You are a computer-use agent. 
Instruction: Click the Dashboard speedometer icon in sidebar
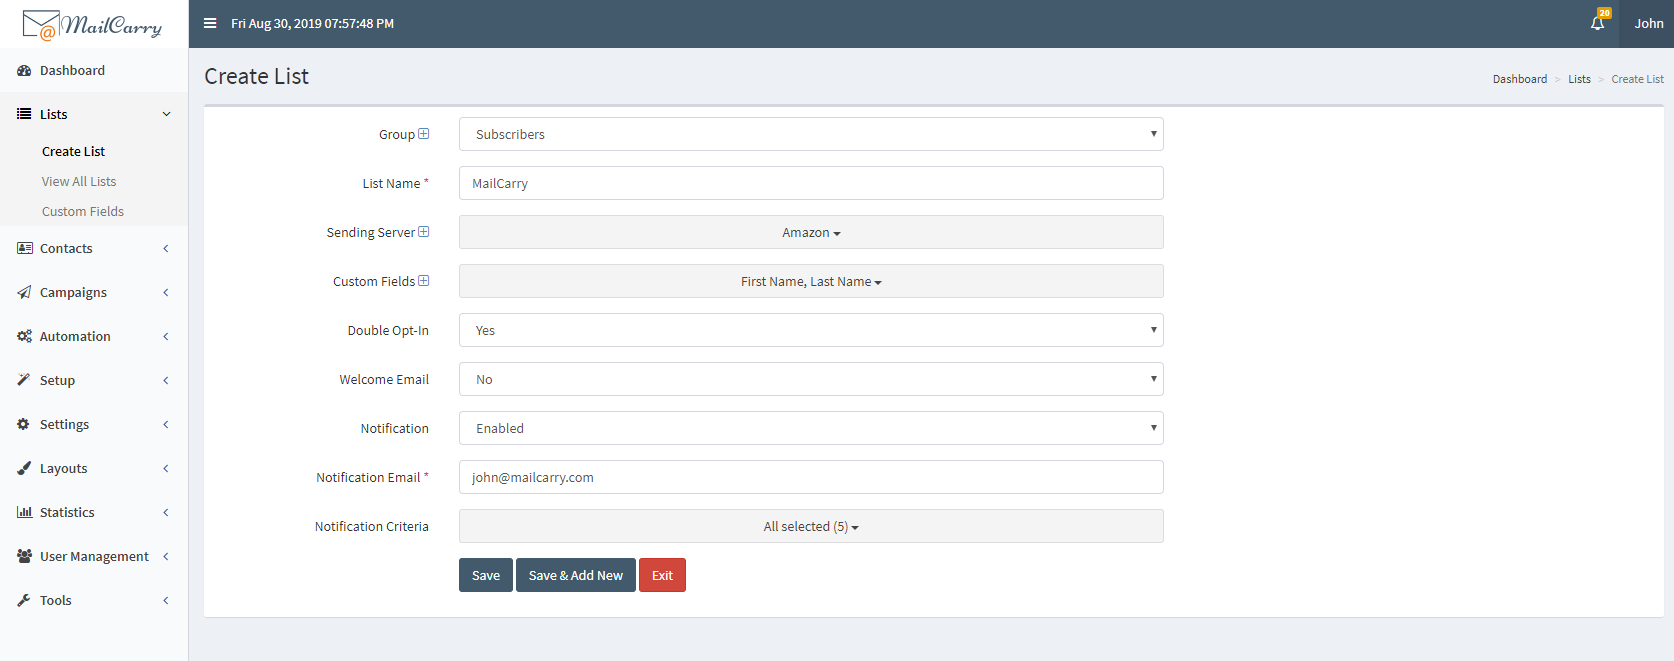[x=24, y=71]
